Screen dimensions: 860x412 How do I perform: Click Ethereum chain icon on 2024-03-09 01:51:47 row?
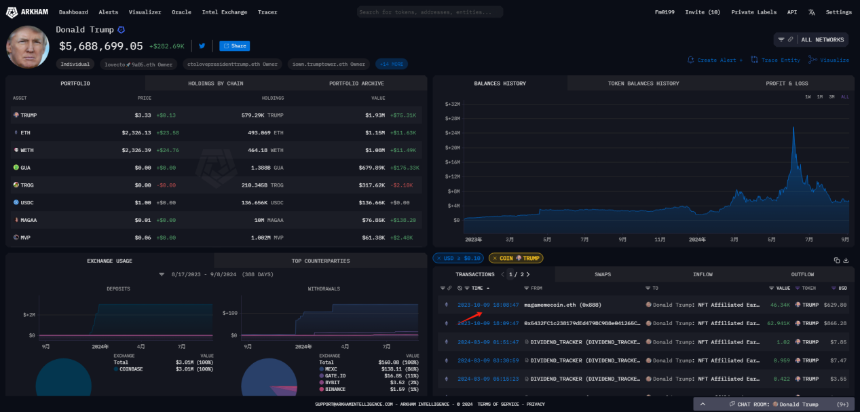(445, 342)
